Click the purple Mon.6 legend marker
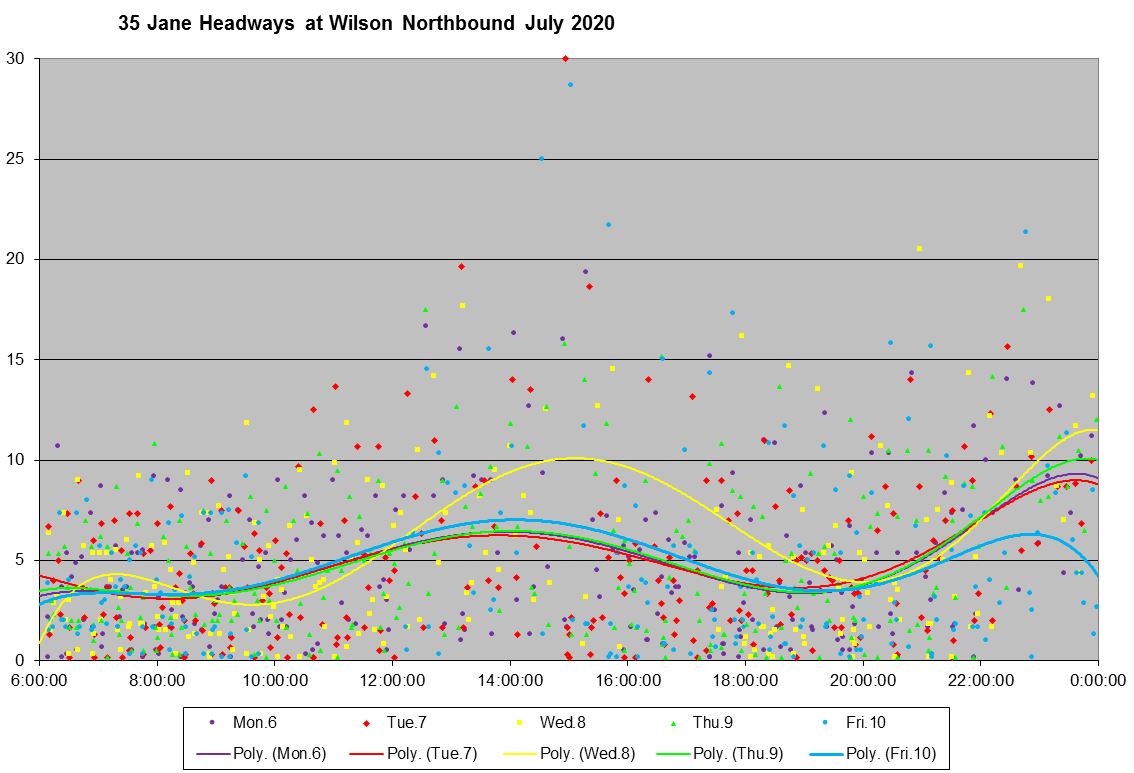 [x=211, y=722]
